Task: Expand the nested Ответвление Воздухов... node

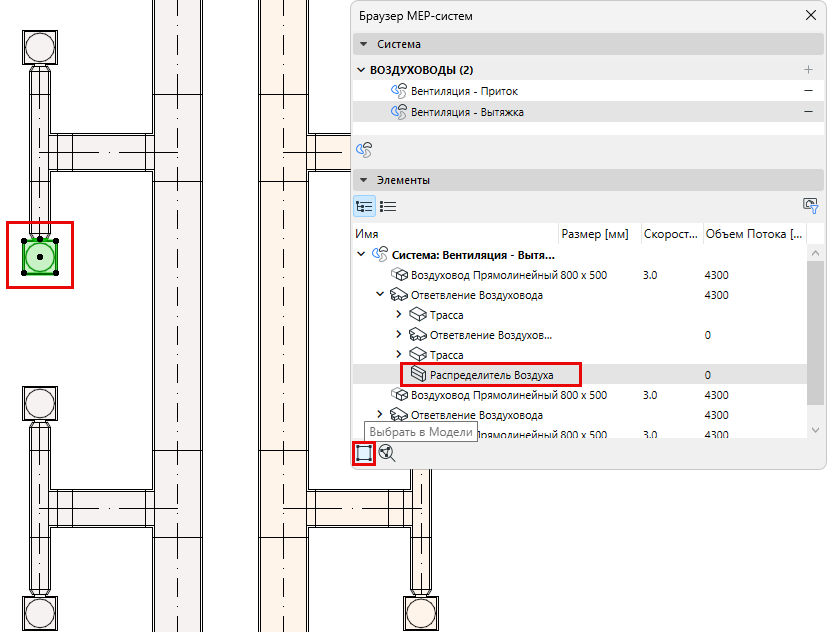Action: (x=399, y=334)
